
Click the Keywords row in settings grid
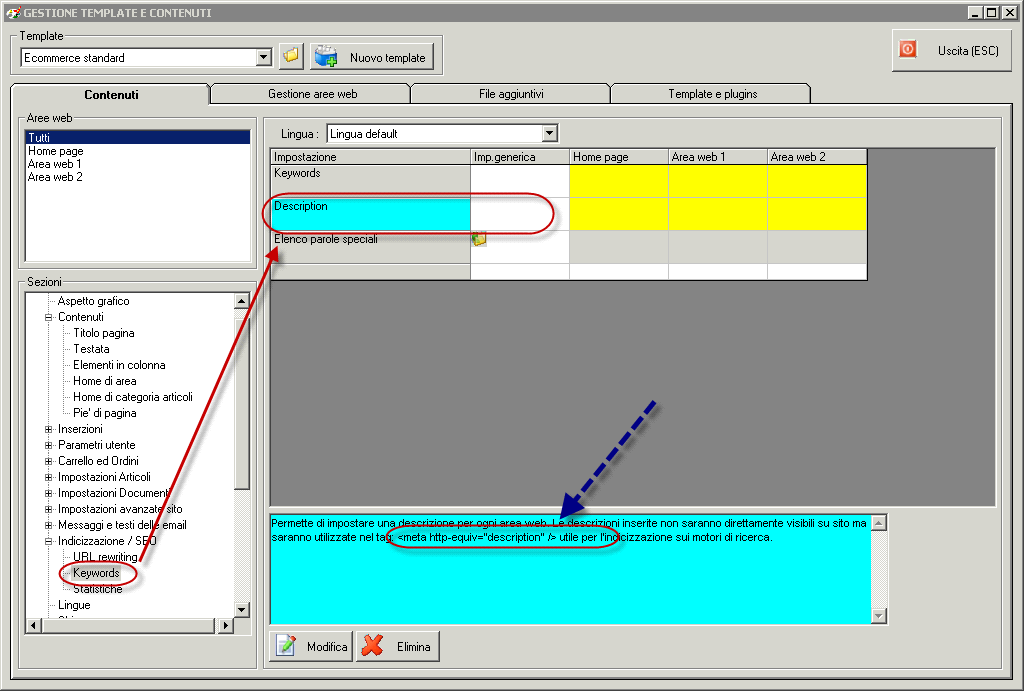370,181
